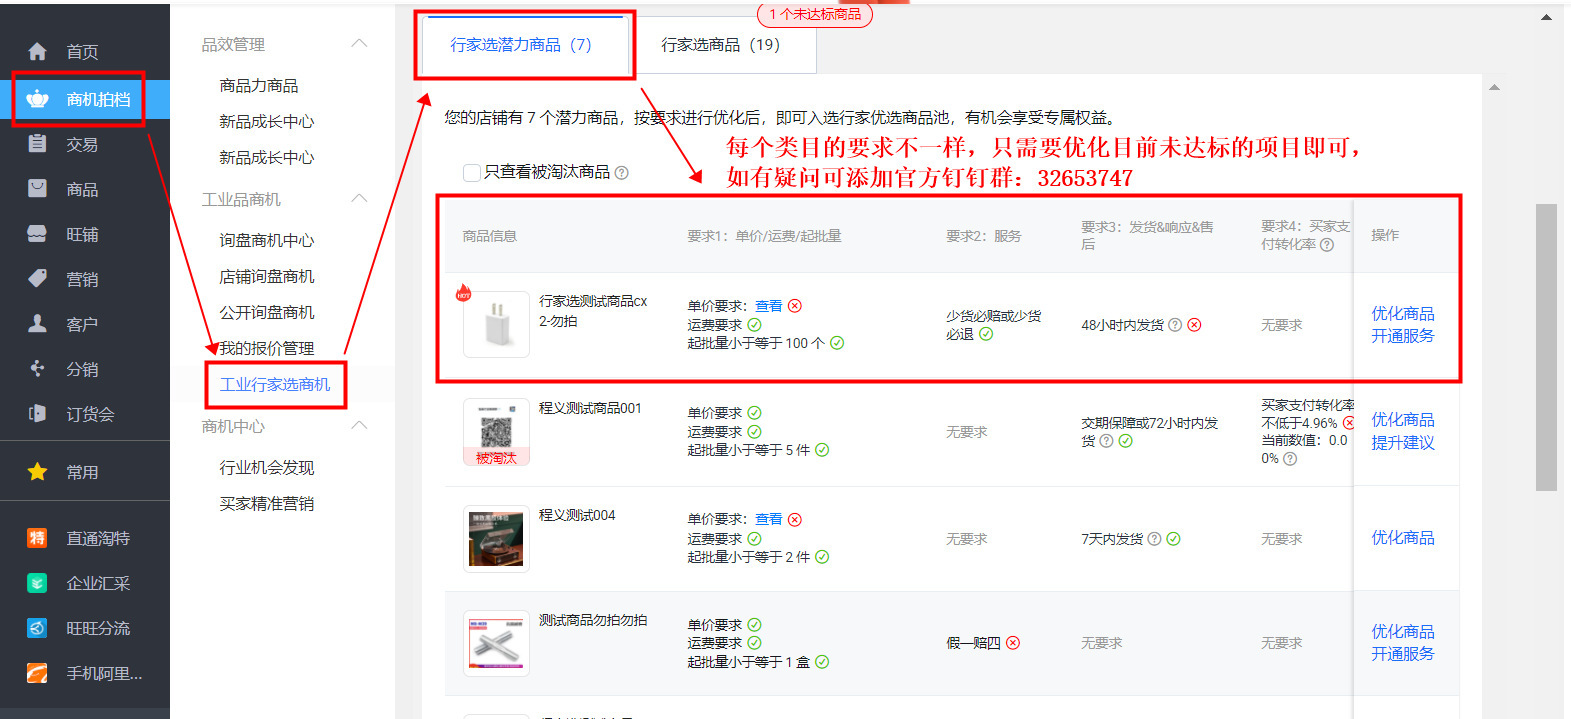
Task: Click 提升建议 link for 程义测试商品001
Action: coord(1402,443)
